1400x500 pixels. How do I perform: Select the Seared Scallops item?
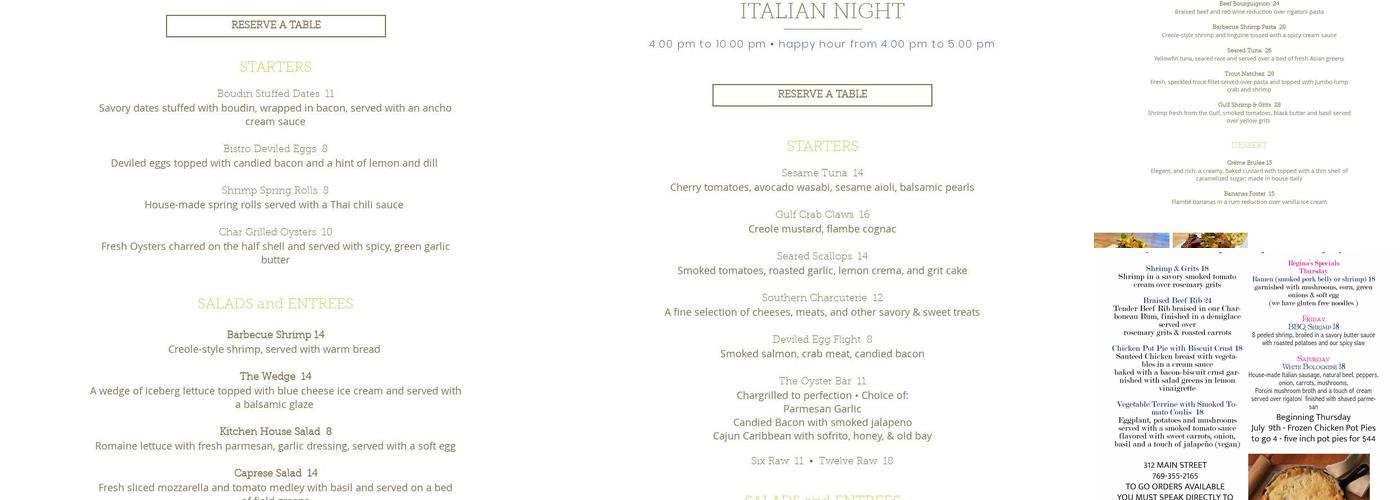[822, 257]
